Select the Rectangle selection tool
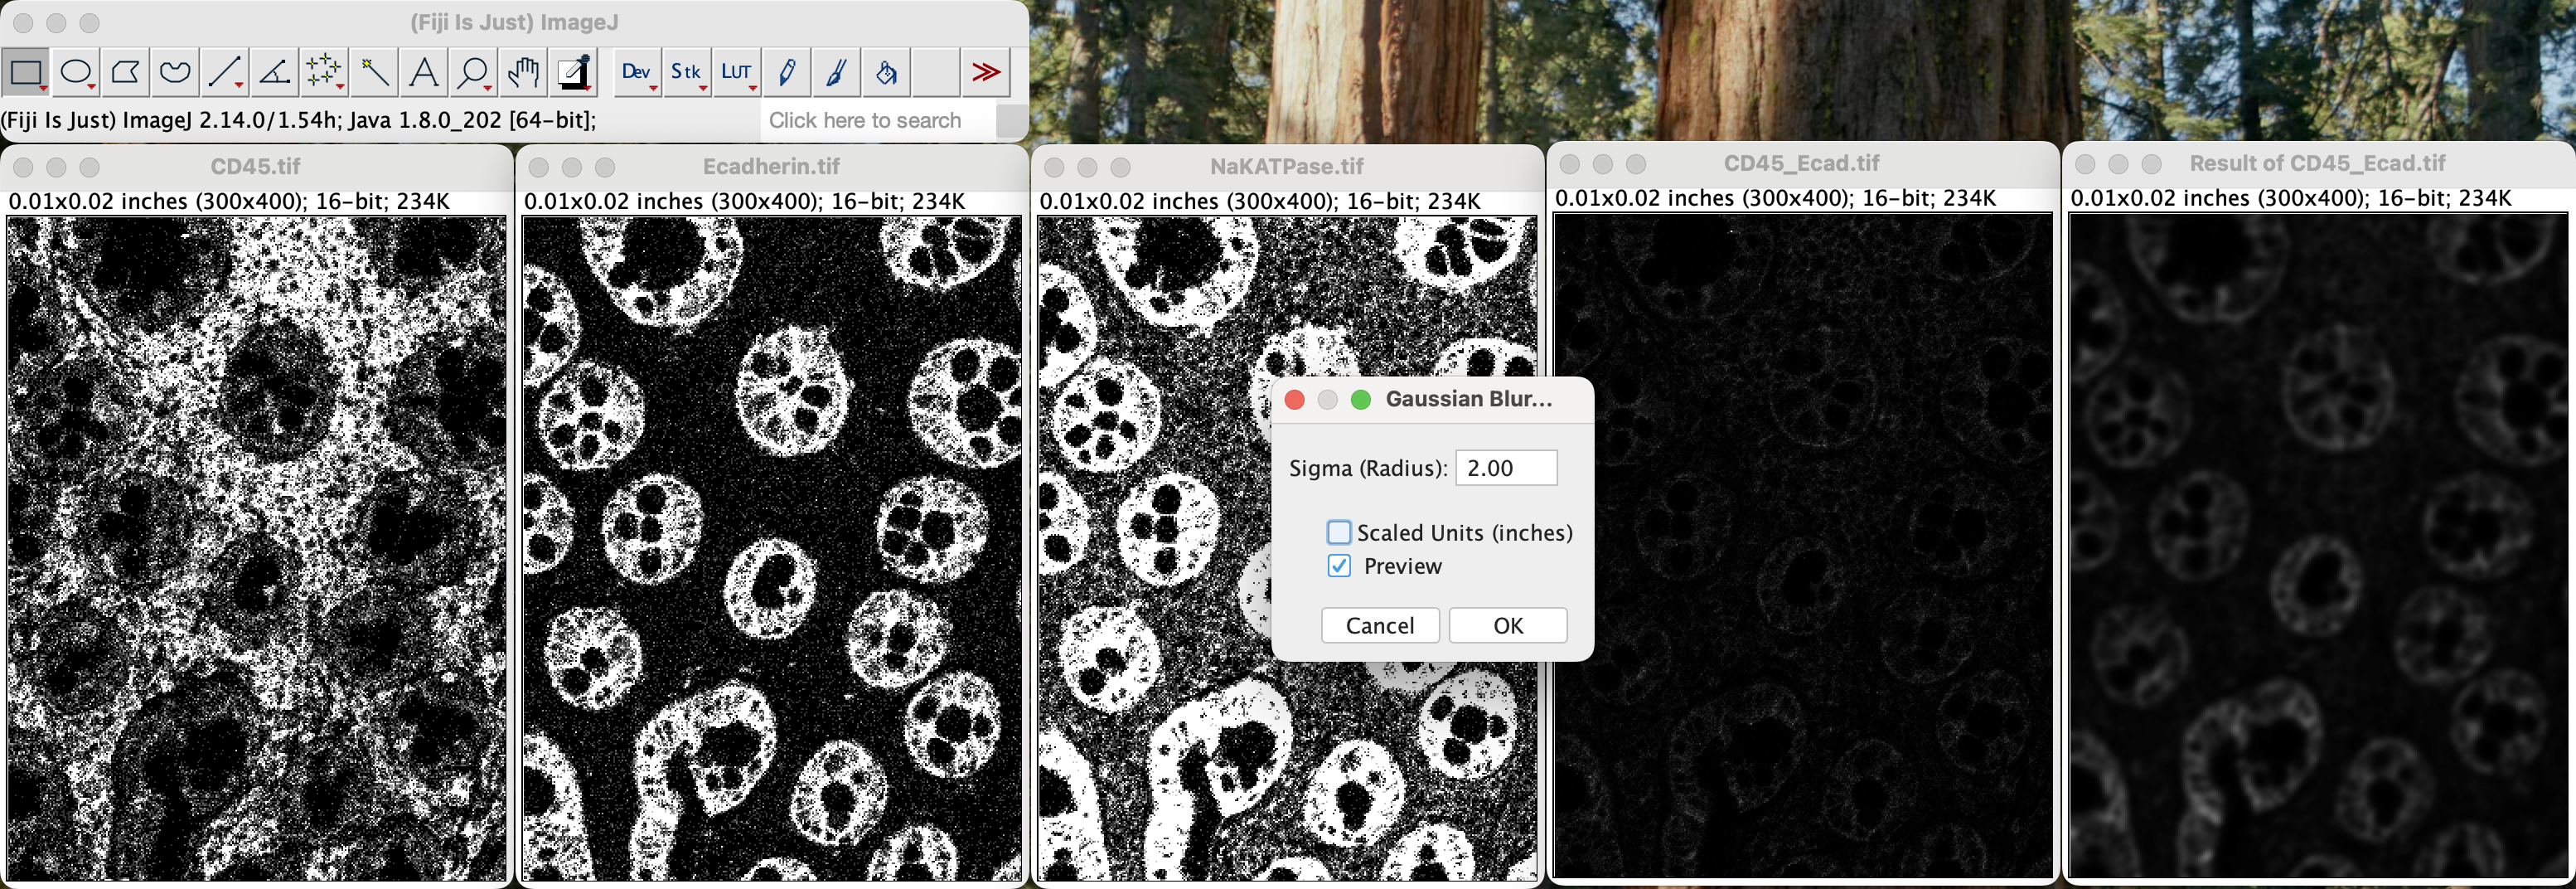Screen dimensions: 2576x889 pos(26,72)
